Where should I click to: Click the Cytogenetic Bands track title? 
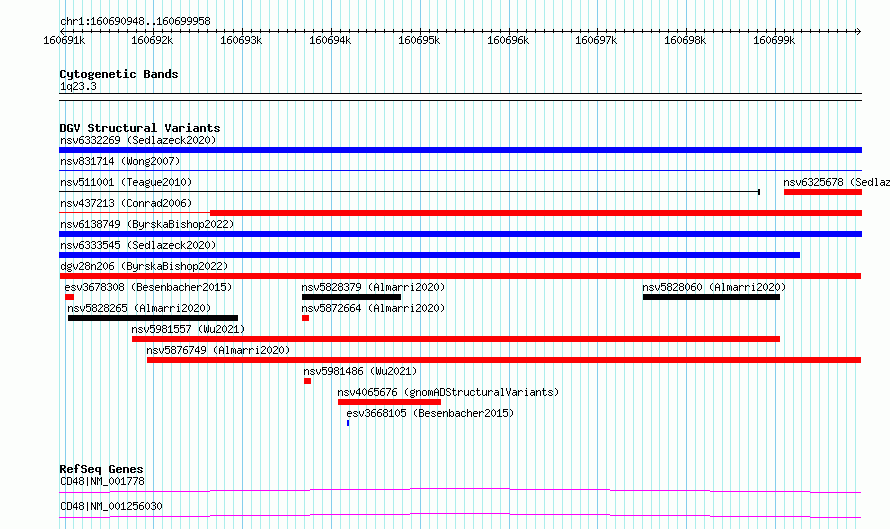click(x=119, y=74)
